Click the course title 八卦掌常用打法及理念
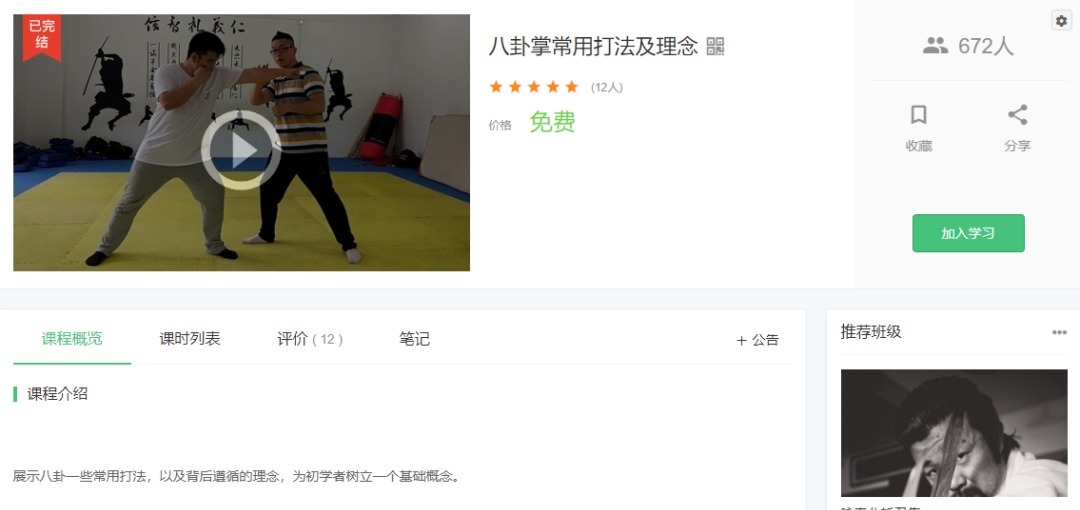Viewport: 1080px width, 510px height. [x=593, y=47]
